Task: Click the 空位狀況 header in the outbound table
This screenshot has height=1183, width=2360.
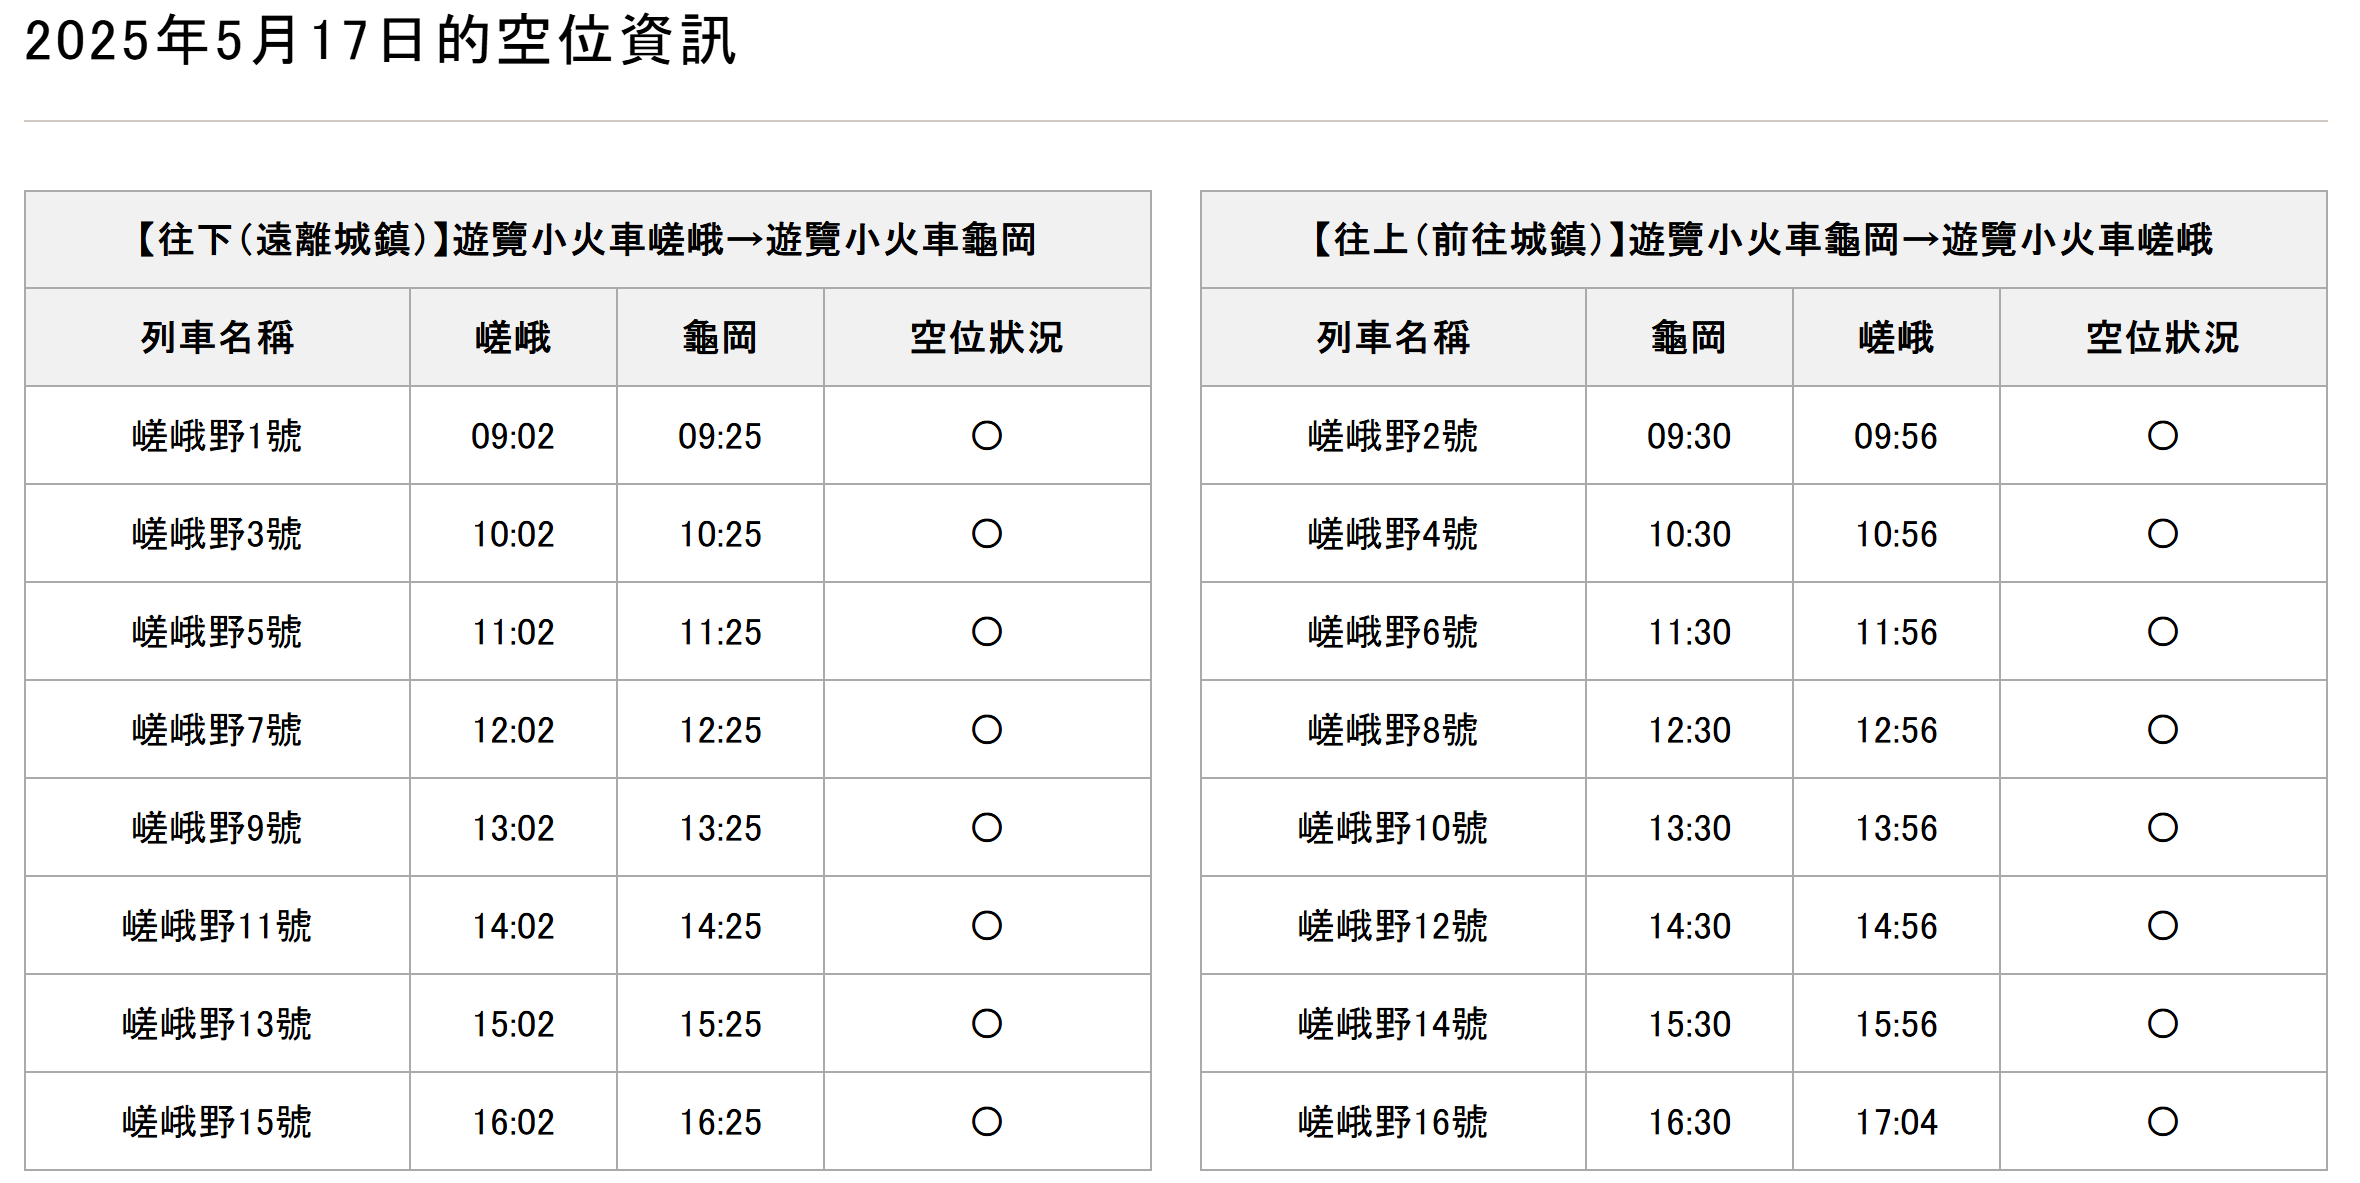Action: [x=986, y=338]
